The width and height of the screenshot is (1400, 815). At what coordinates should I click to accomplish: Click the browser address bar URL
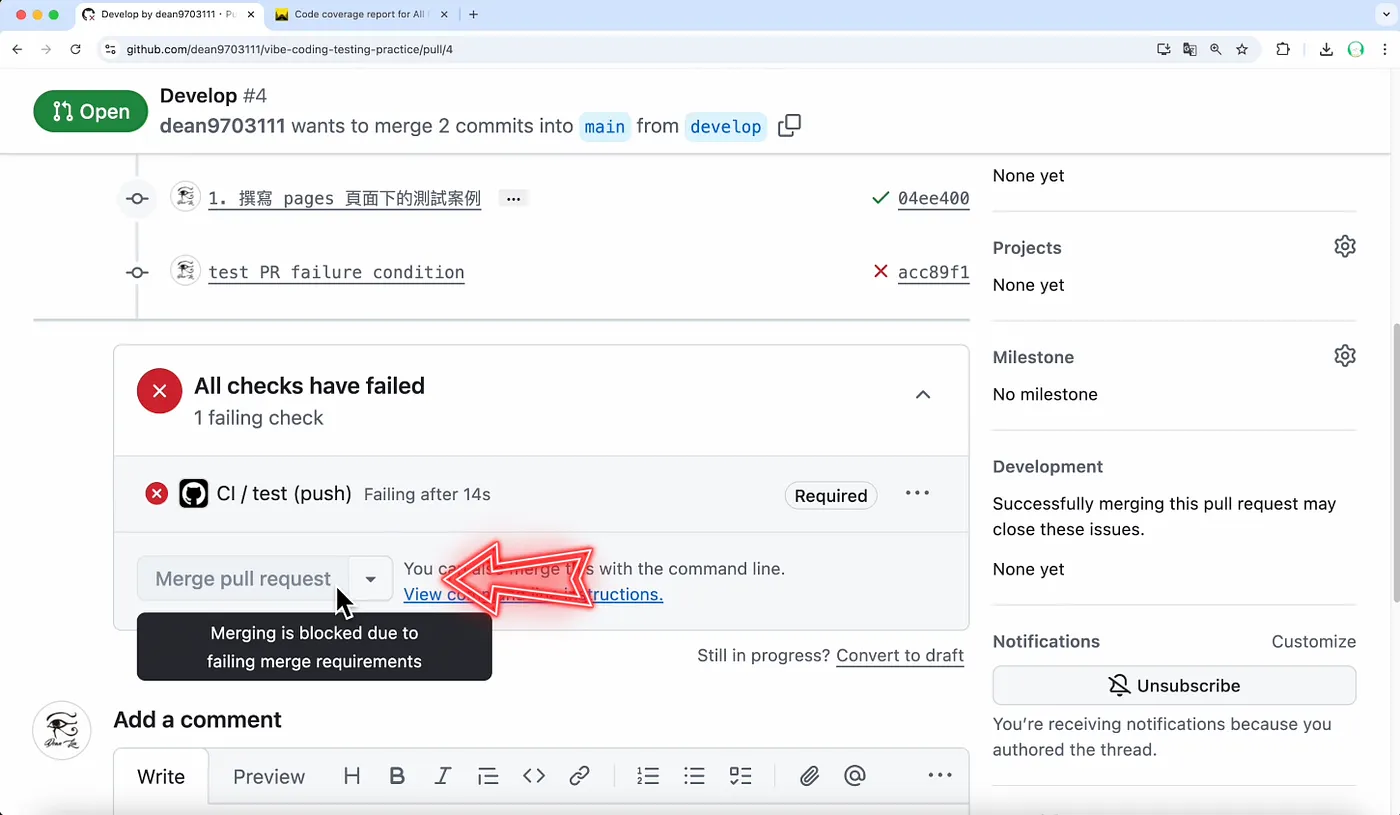(290, 49)
